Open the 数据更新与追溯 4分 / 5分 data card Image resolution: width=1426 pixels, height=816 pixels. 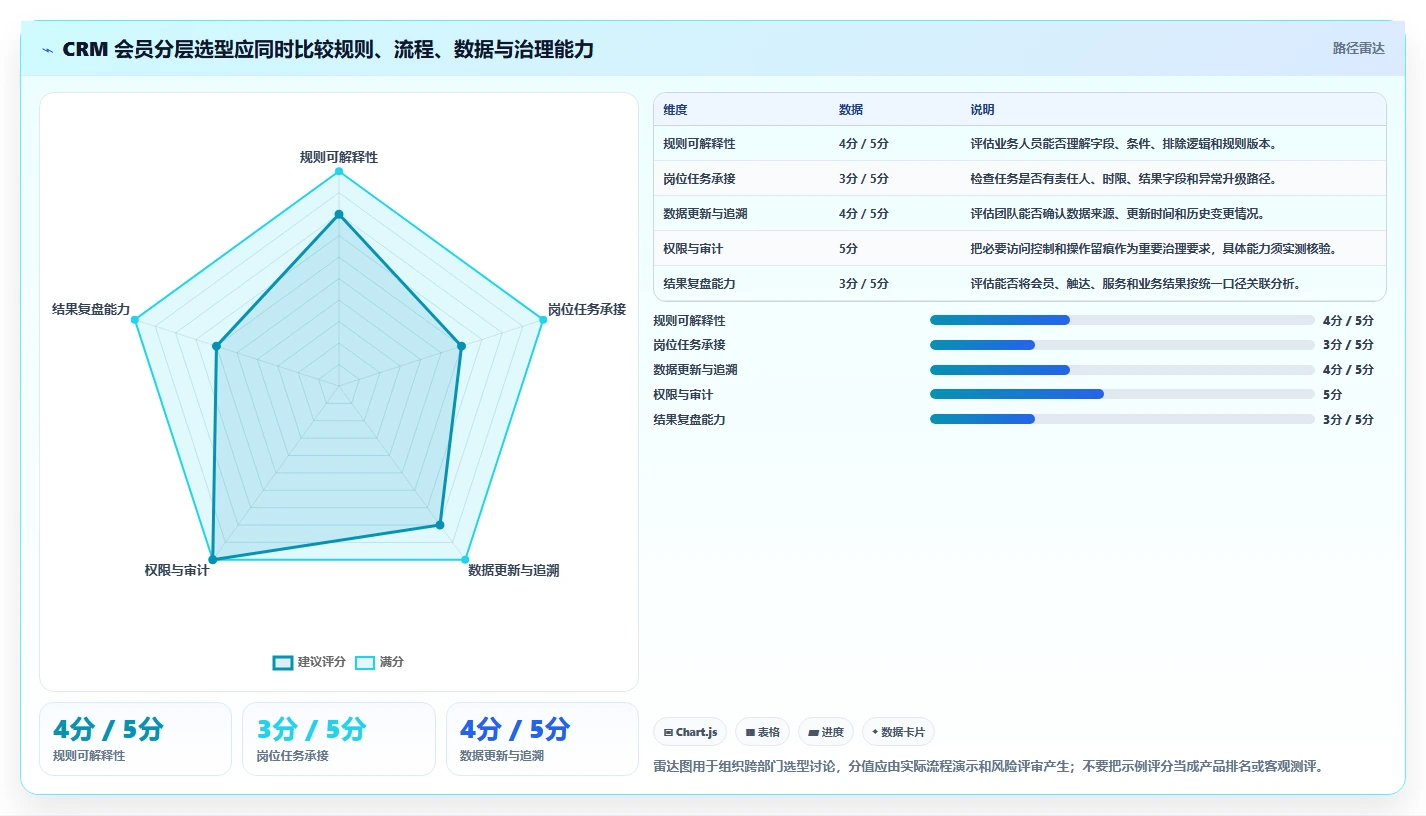coord(542,739)
